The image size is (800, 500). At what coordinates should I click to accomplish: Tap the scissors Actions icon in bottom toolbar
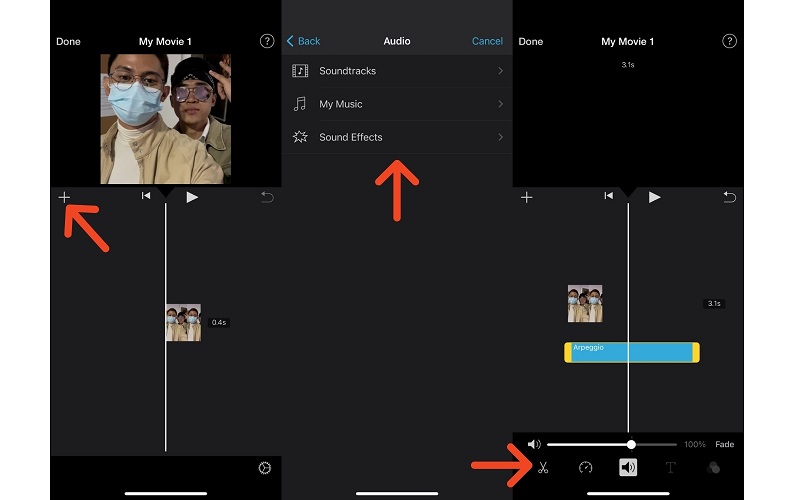coord(543,467)
